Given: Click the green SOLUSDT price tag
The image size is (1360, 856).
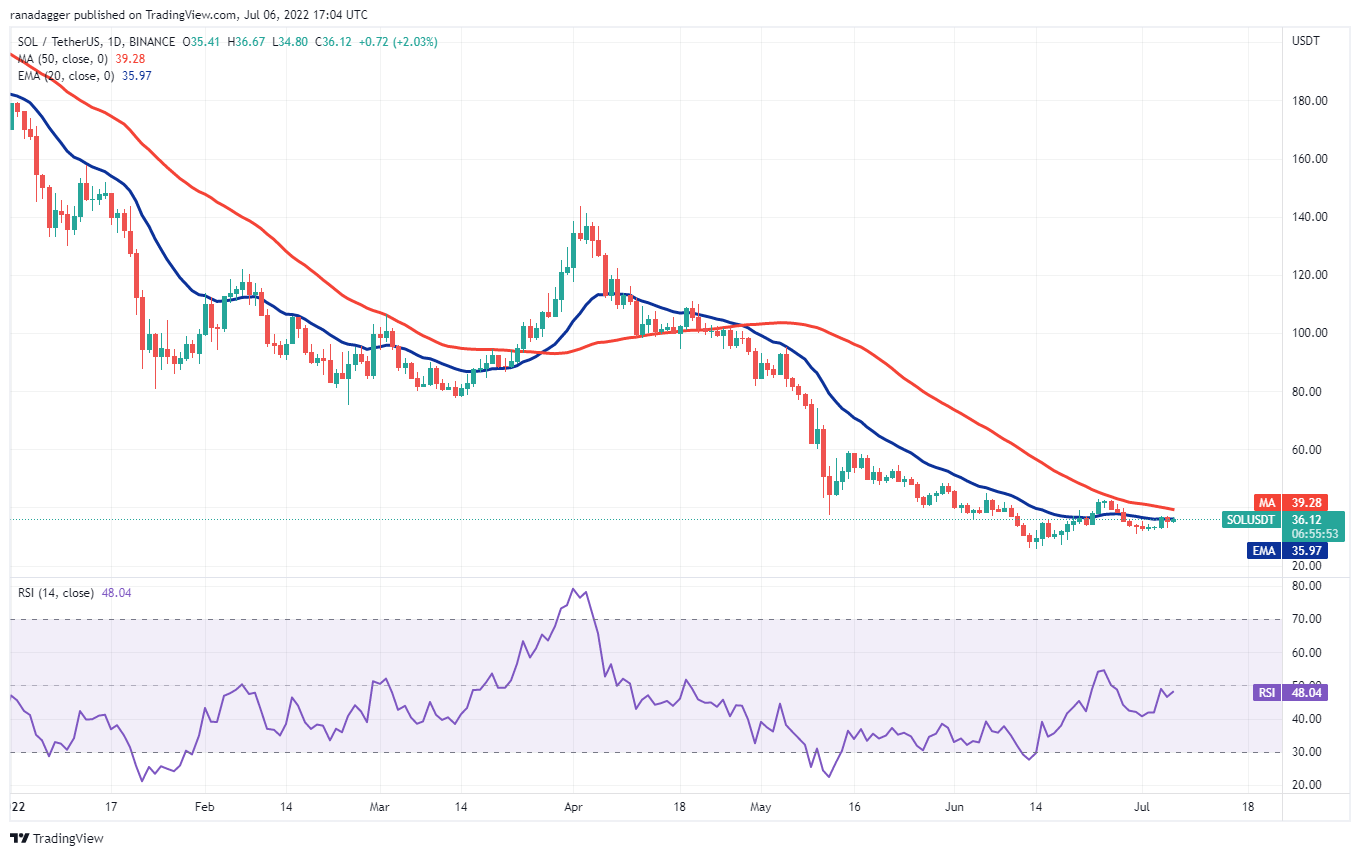Looking at the screenshot, I should pos(1250,520).
